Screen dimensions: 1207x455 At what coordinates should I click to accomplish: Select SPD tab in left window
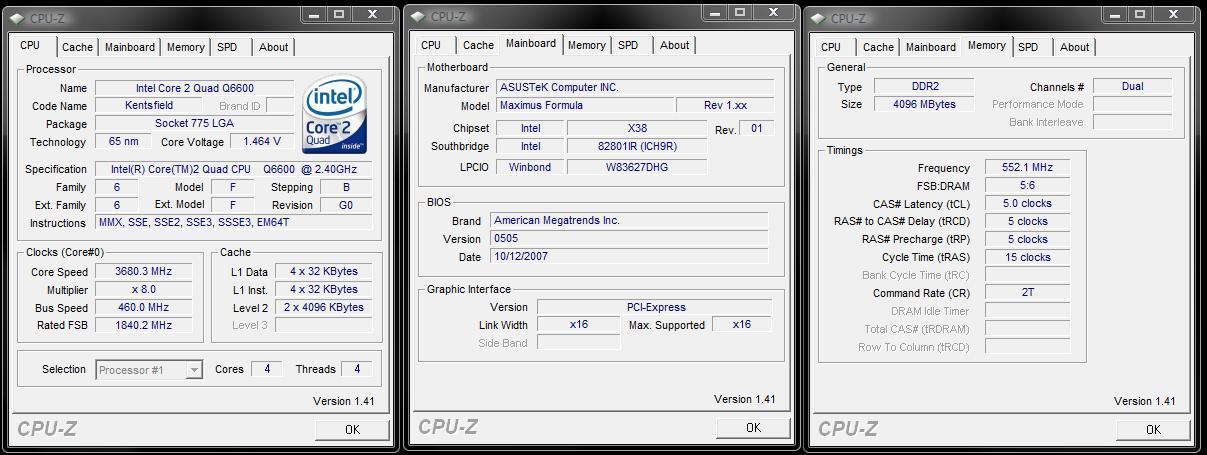228,47
